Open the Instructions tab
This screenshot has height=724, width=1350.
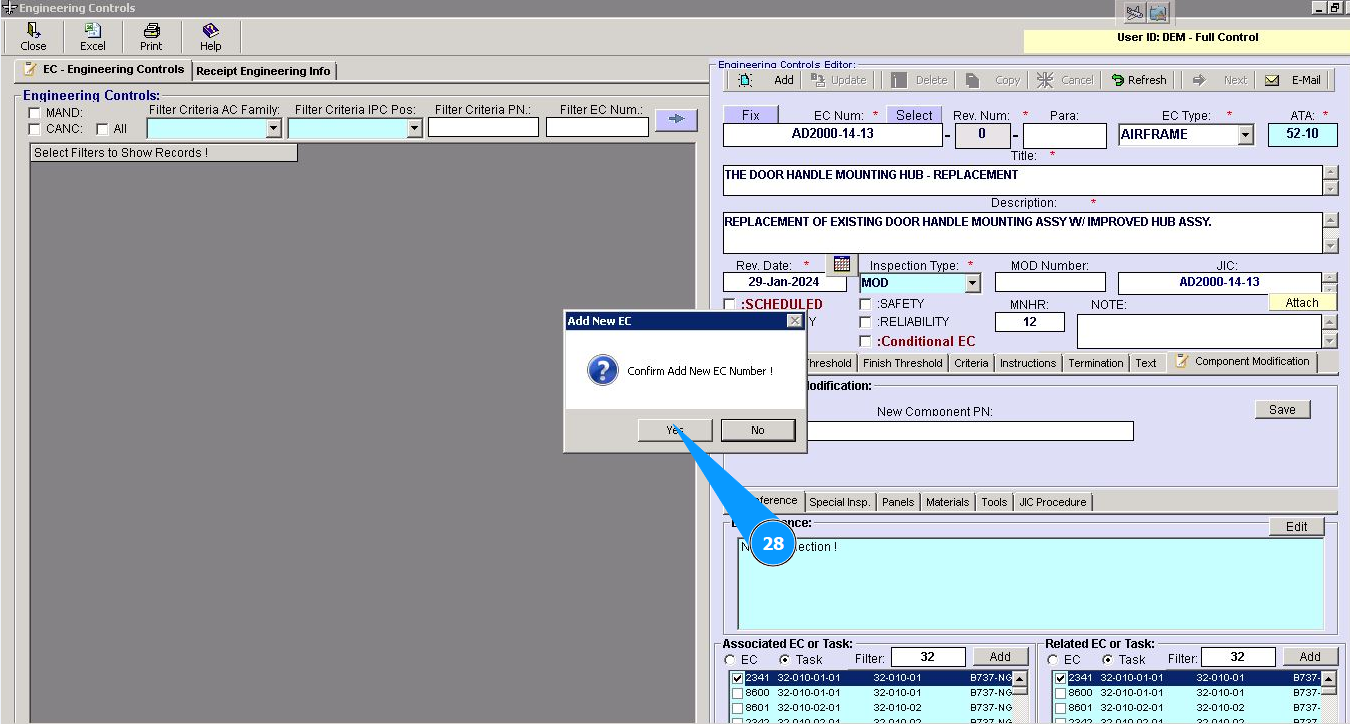pos(1028,363)
